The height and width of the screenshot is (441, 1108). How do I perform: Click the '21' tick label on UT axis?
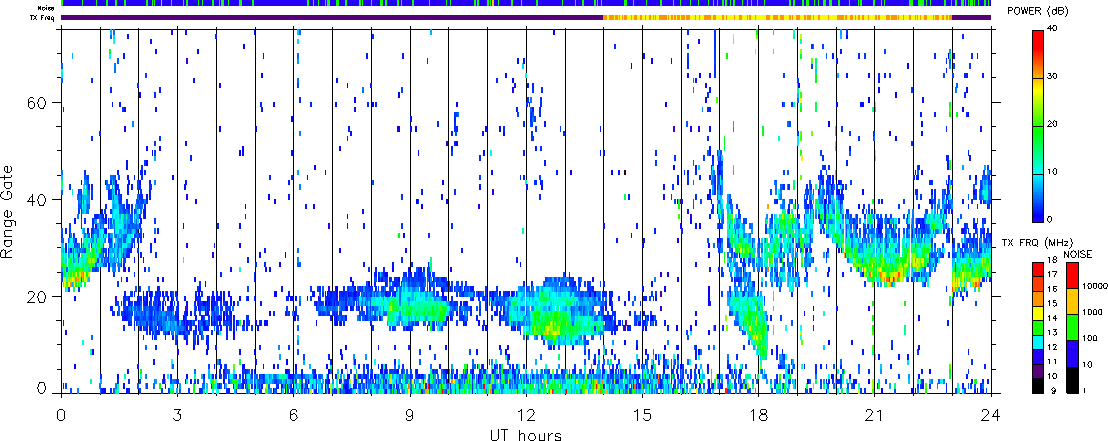tap(874, 416)
